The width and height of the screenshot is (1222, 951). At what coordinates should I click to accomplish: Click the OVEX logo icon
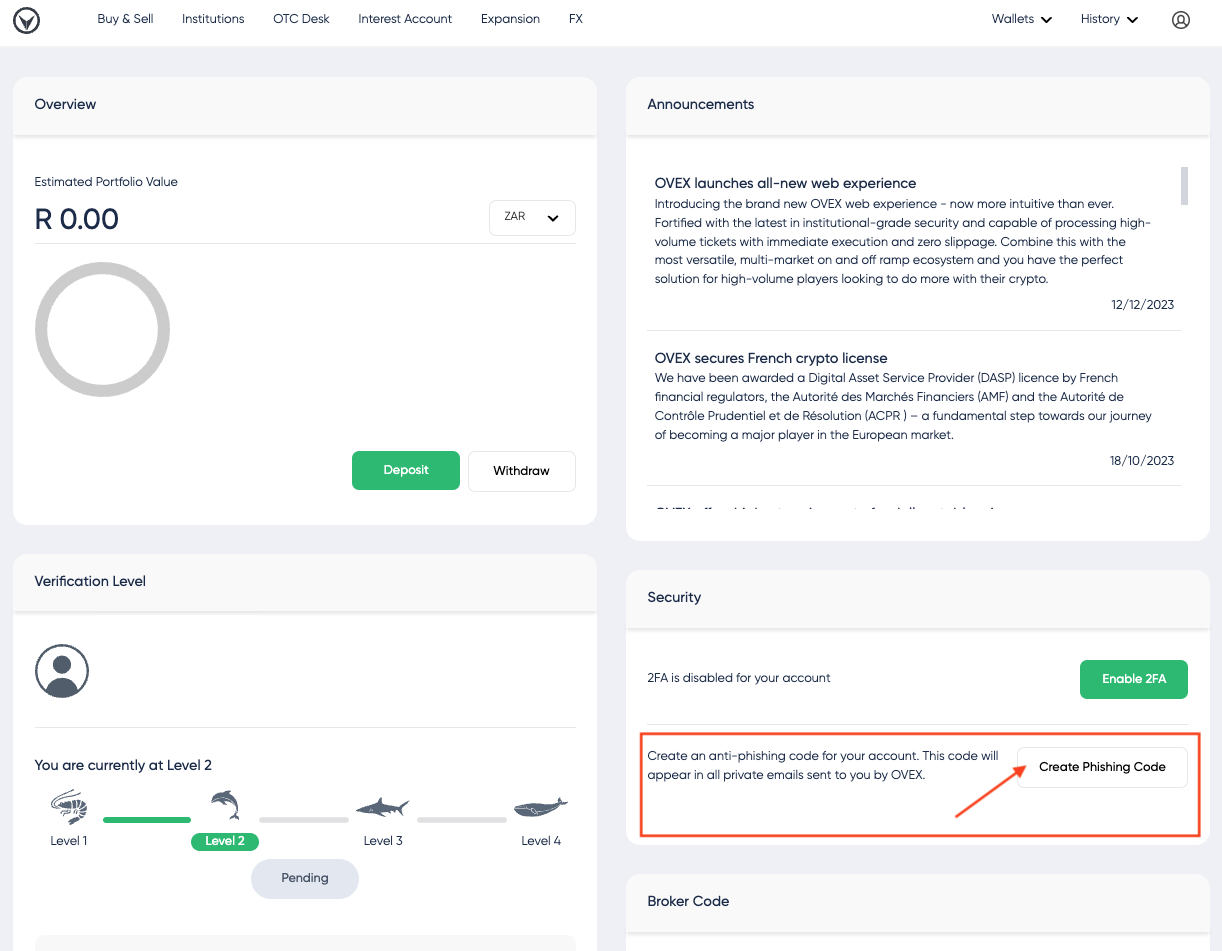click(27, 20)
